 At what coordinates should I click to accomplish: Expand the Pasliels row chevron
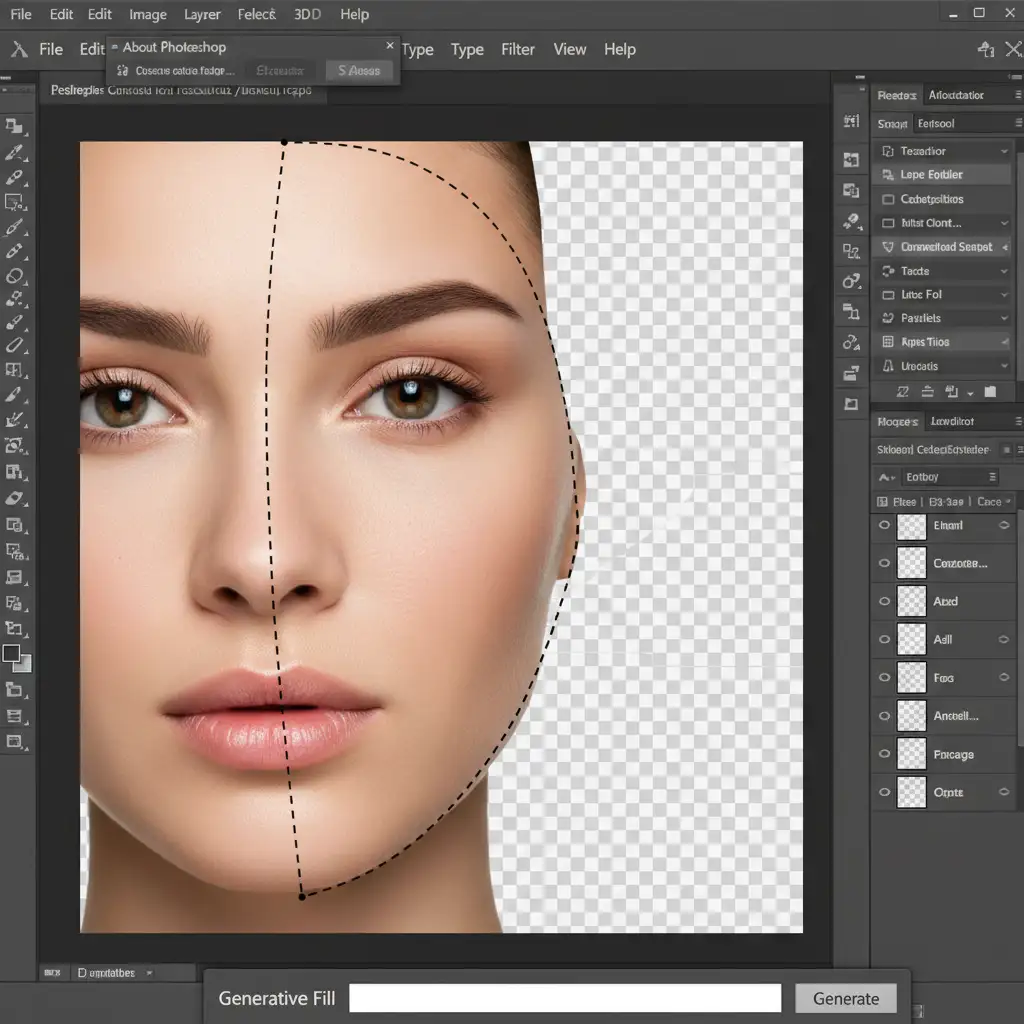1004,318
